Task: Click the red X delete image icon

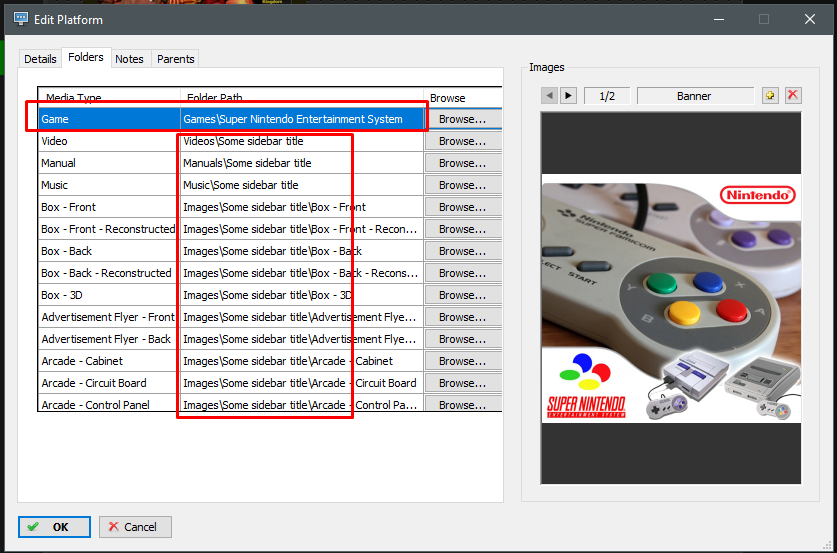Action: pos(793,96)
